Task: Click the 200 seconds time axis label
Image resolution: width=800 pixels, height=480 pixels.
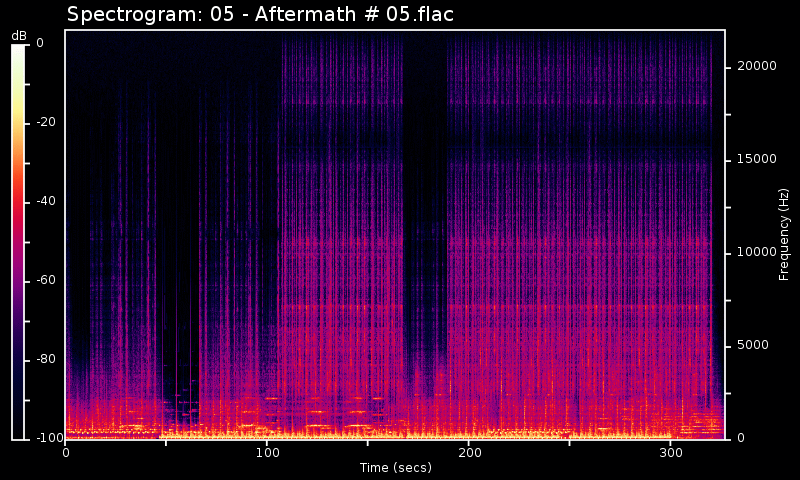Action: [469, 453]
